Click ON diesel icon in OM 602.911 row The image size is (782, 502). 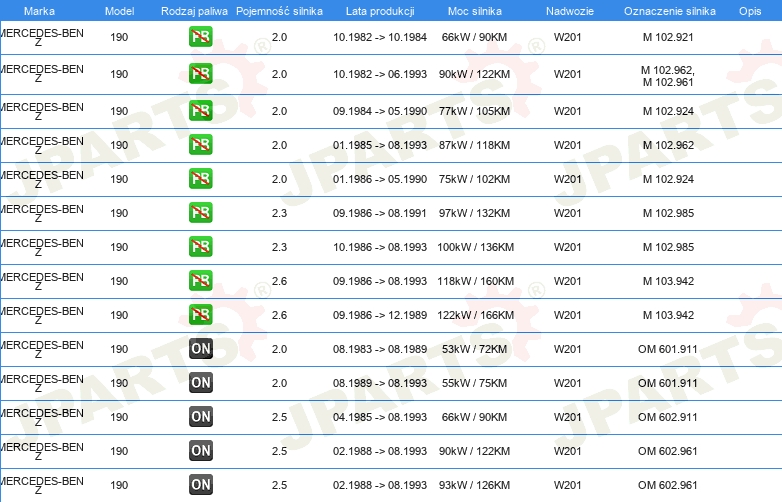click(x=200, y=417)
